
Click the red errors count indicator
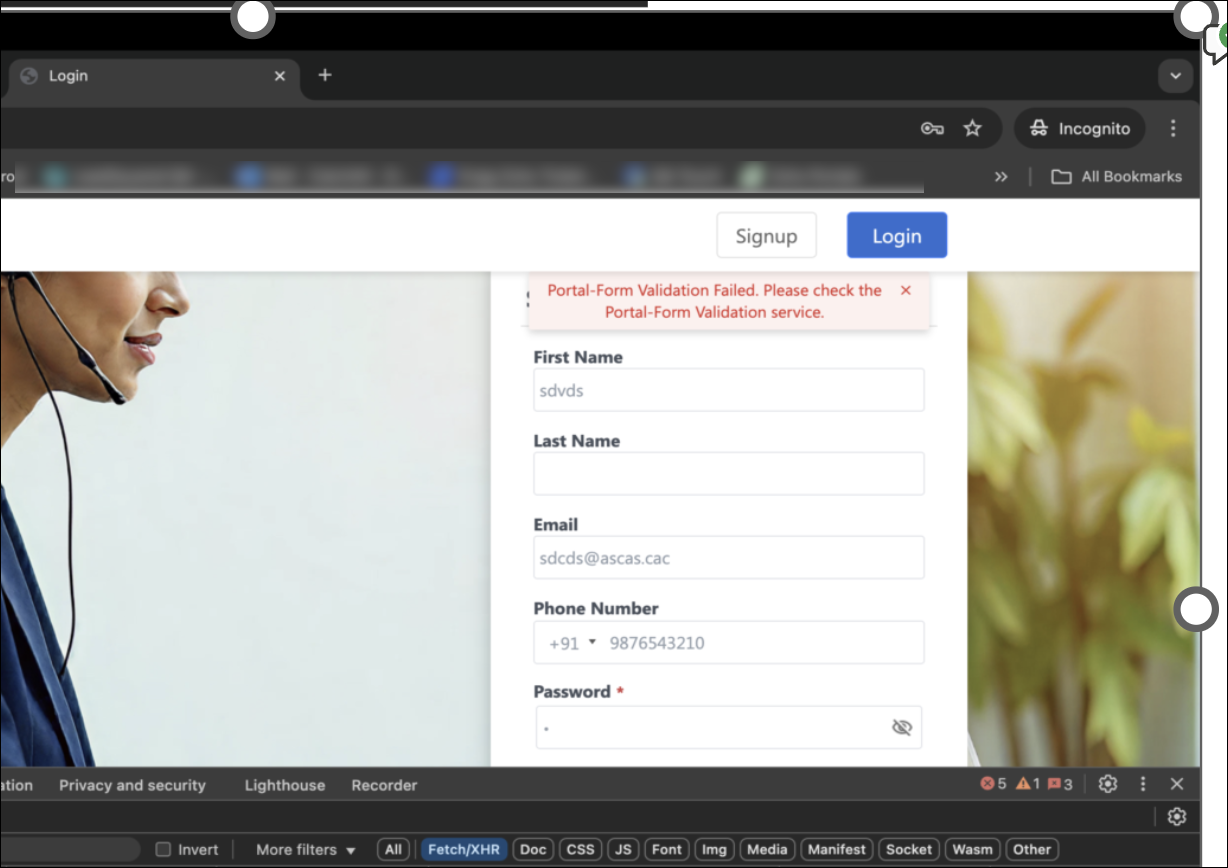[993, 784]
